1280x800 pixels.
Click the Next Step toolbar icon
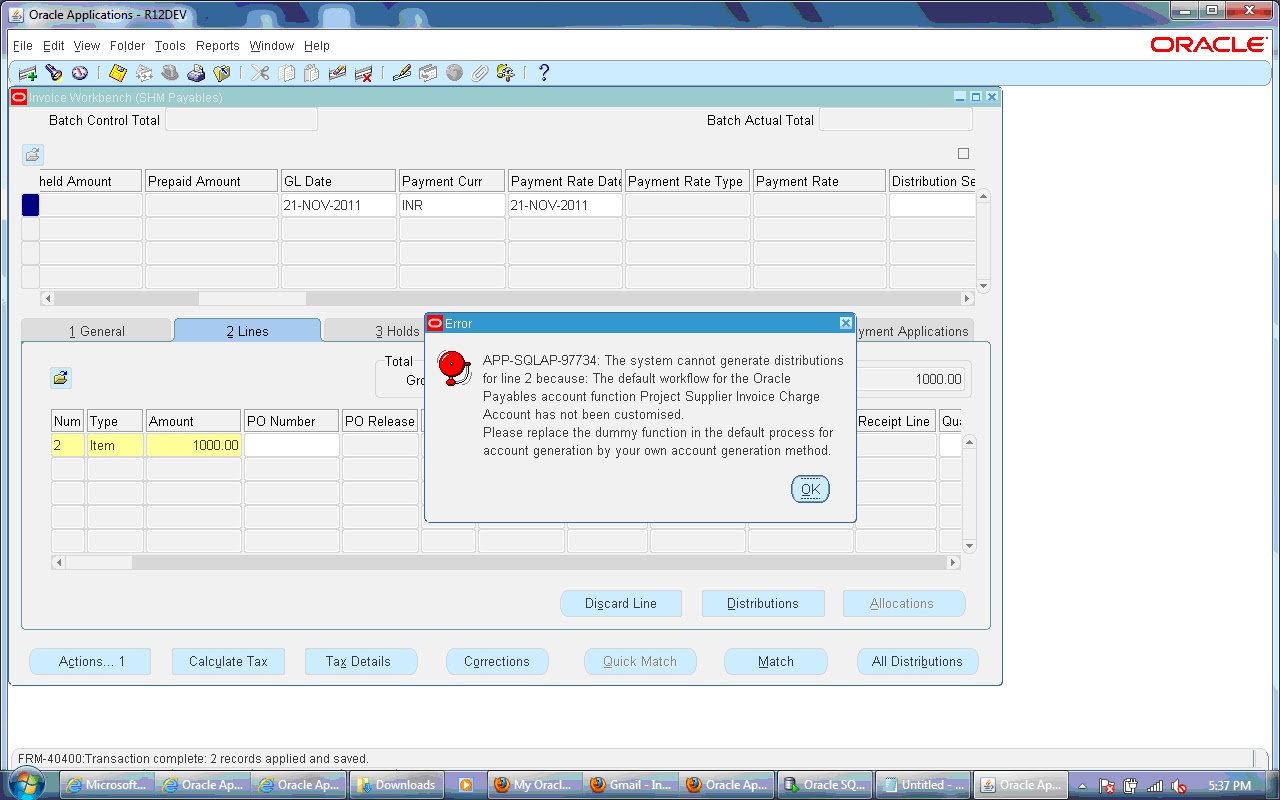tap(144, 73)
